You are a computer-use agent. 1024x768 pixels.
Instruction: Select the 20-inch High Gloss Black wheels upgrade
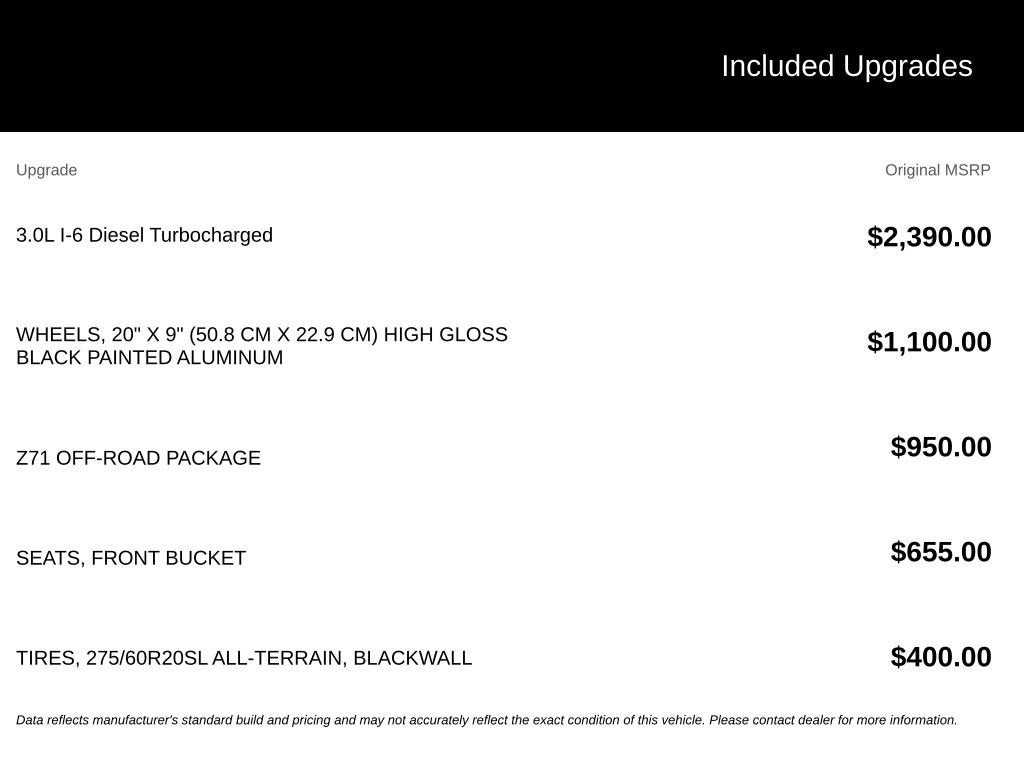pyautogui.click(x=262, y=346)
